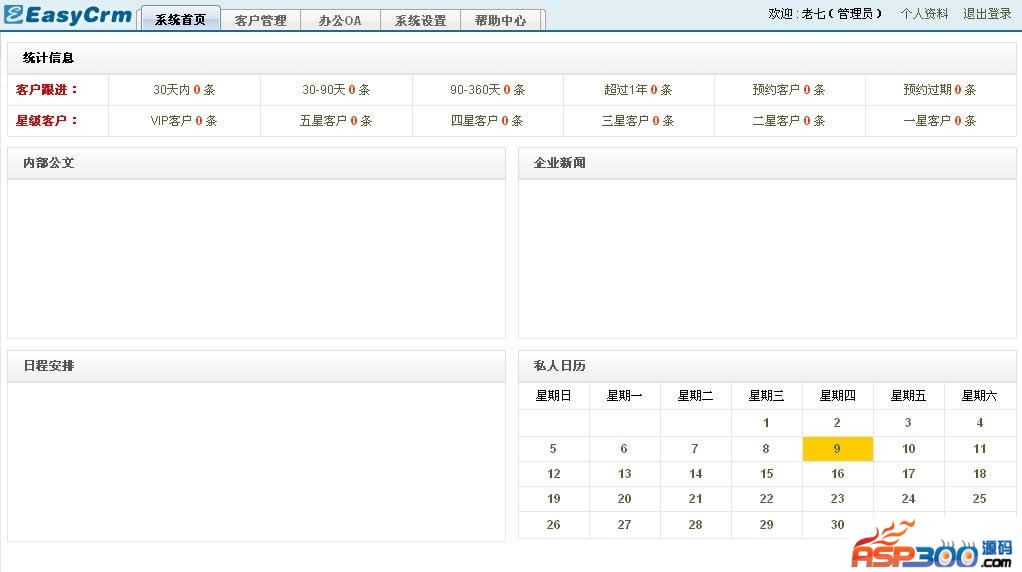Open the 帮助中心 tab
Image resolution: width=1022 pixels, height=572 pixels.
(x=500, y=20)
